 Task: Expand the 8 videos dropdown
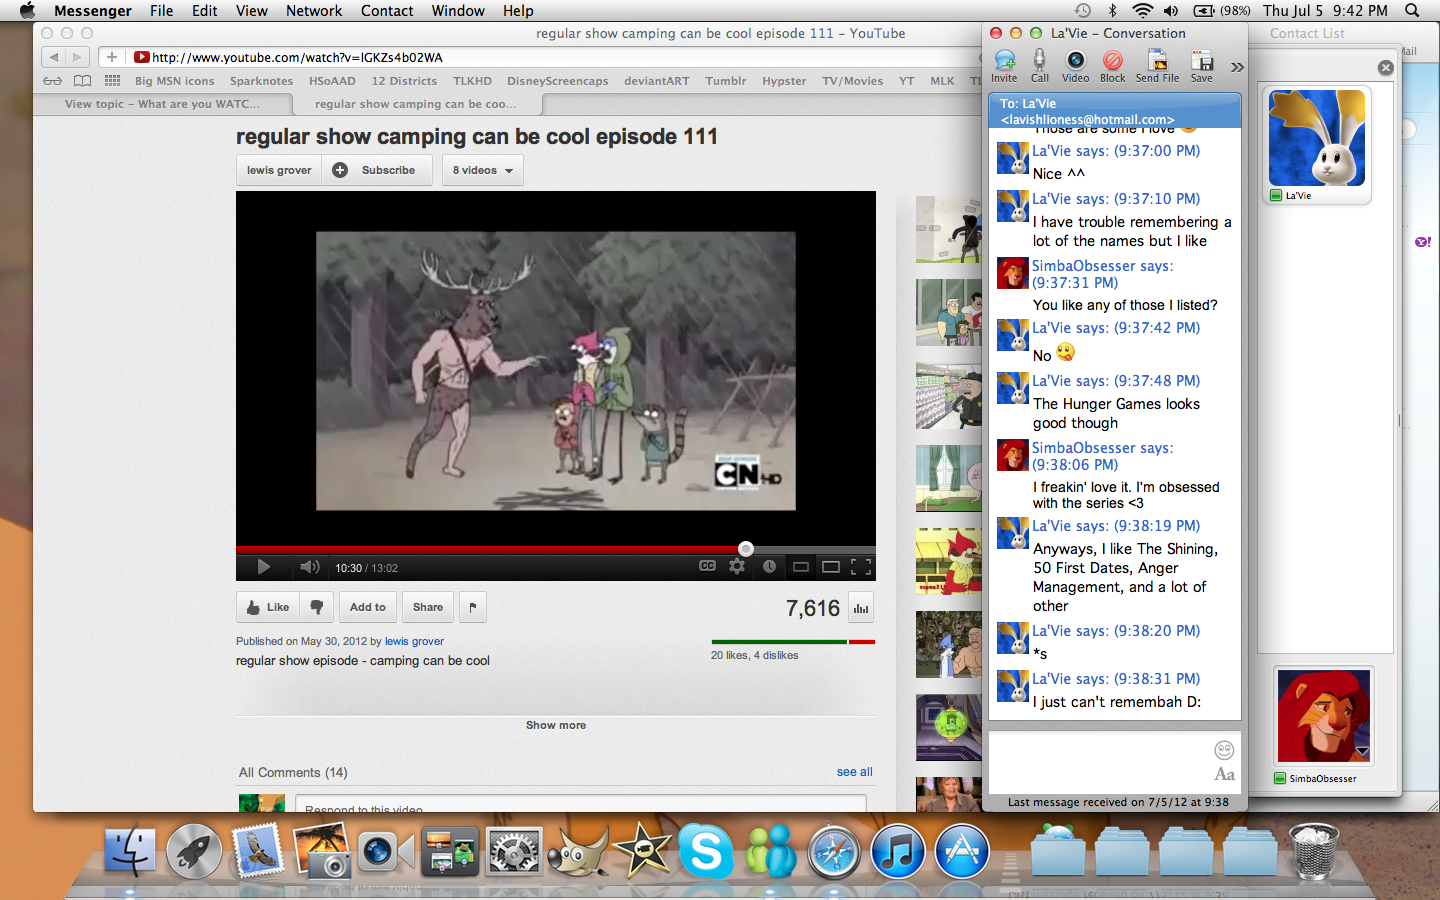[482, 170]
